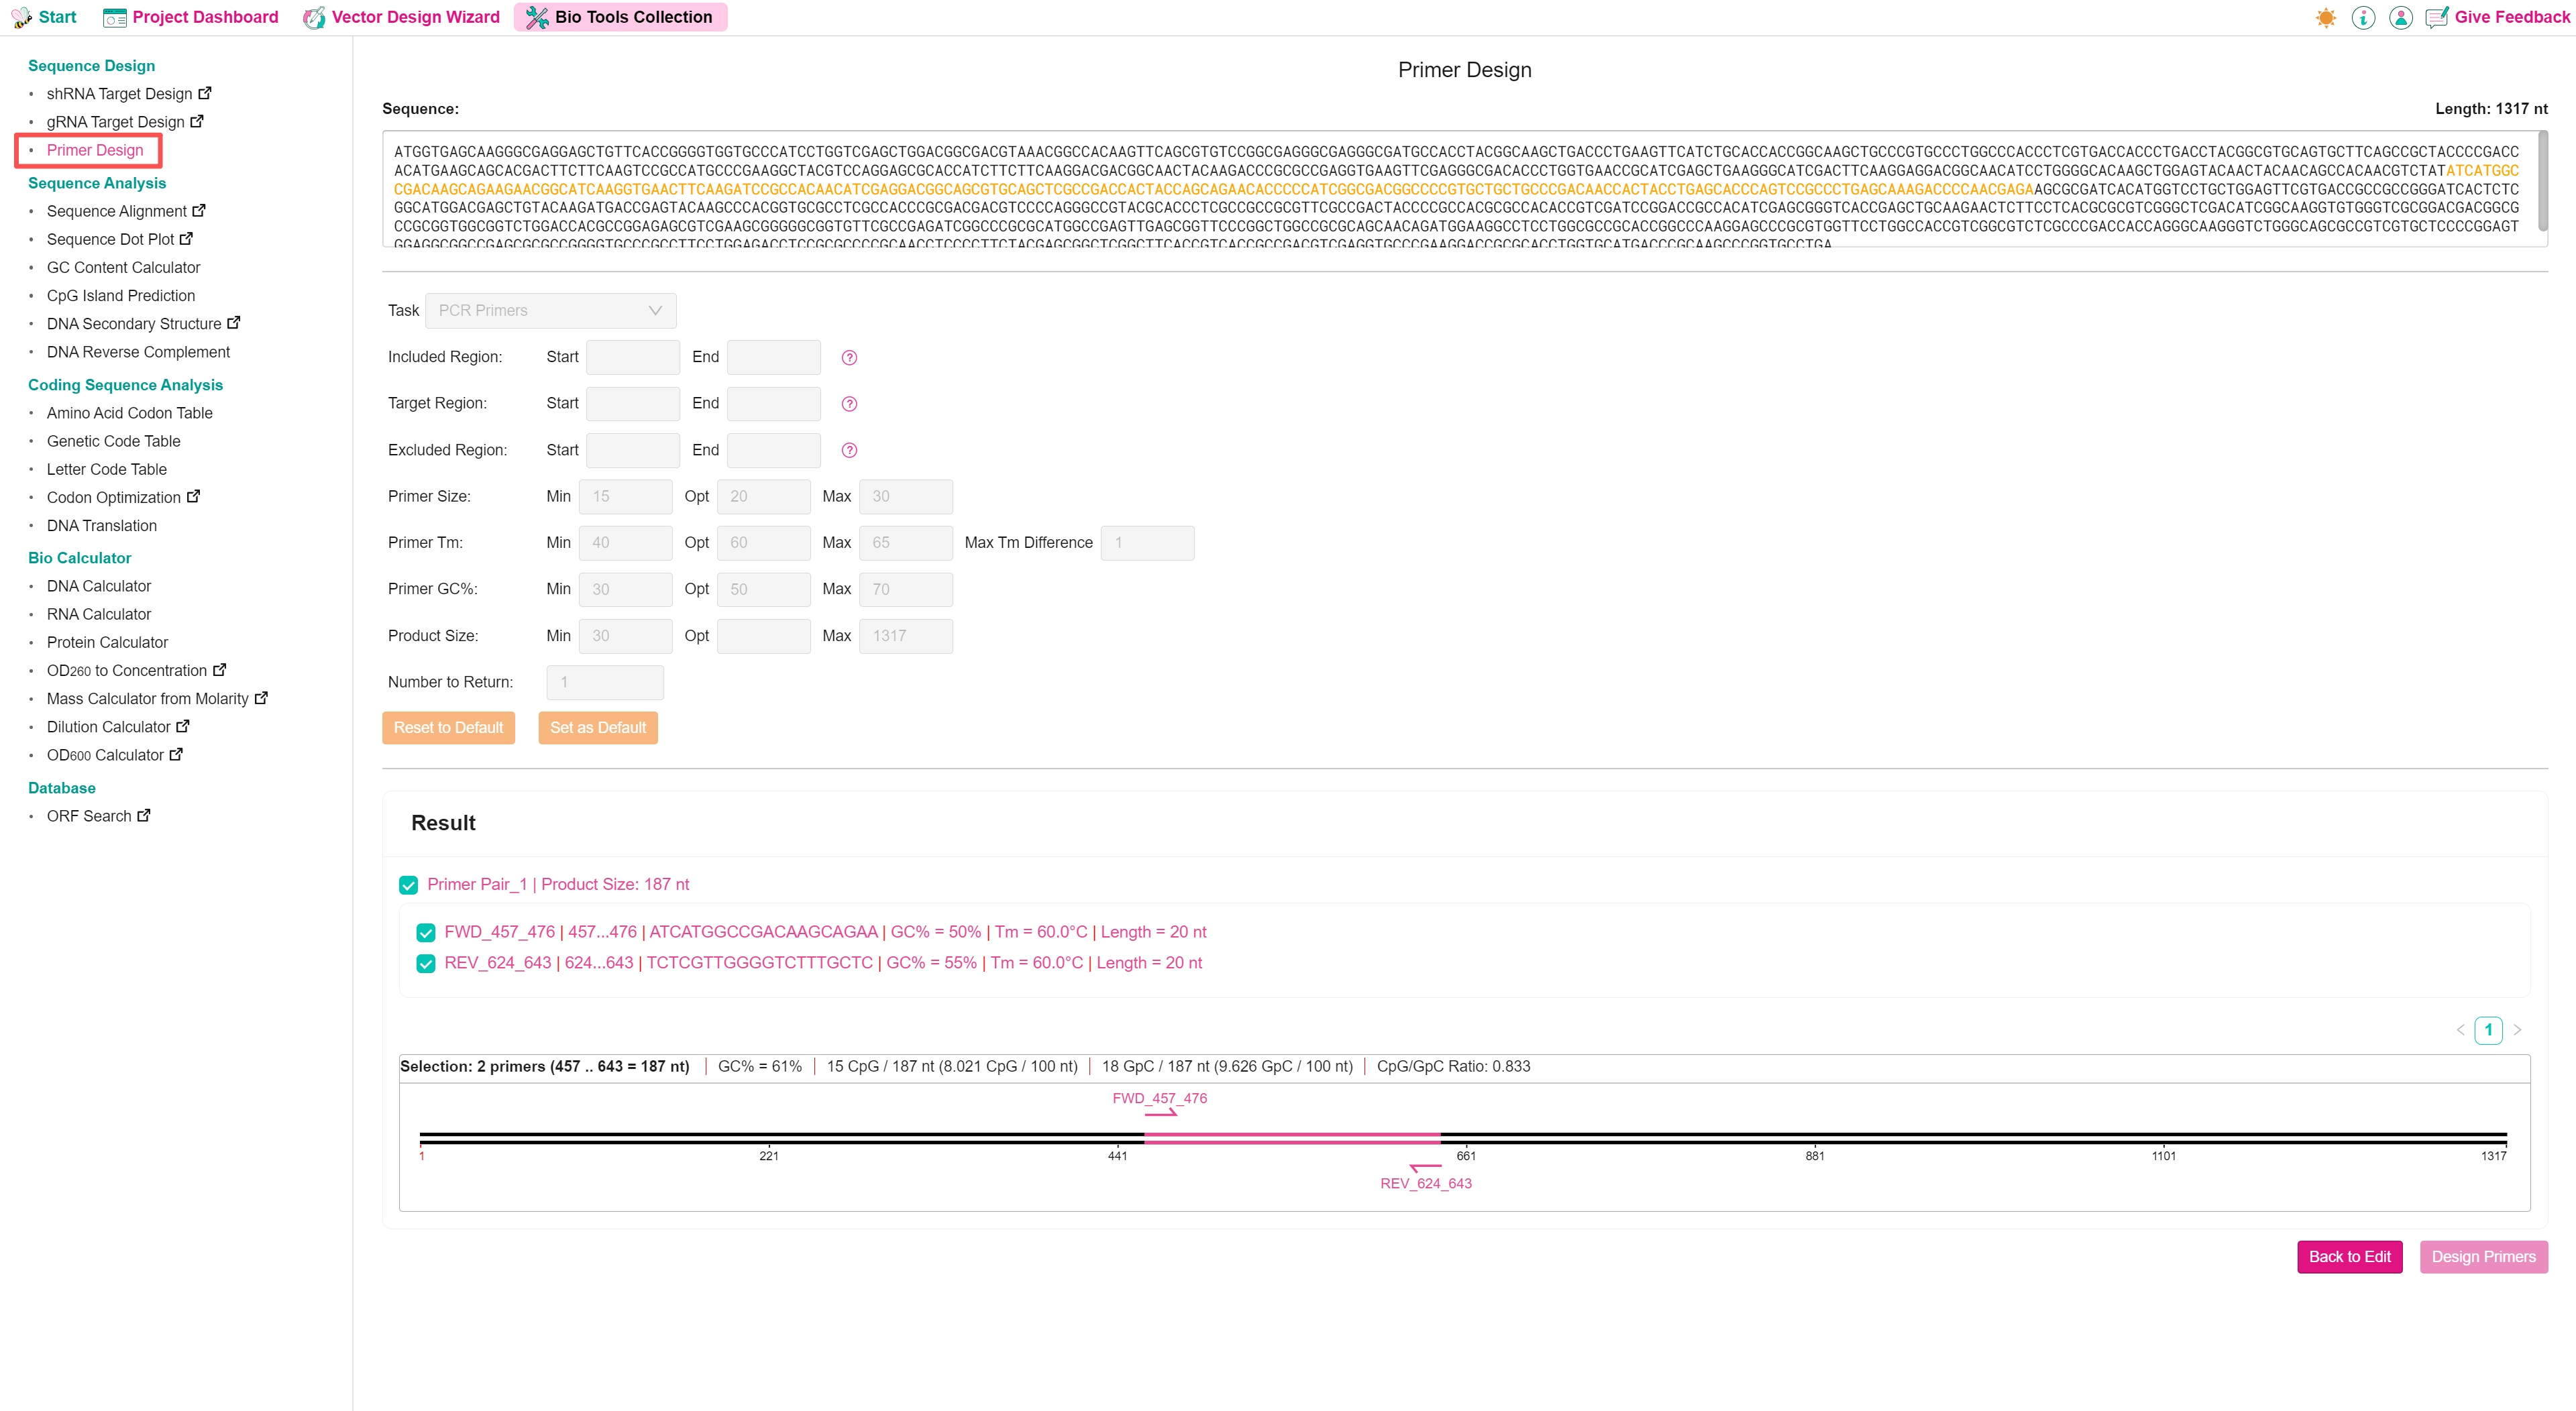Viewport: 2576px width, 1411px height.
Task: Click the Included Region Start field
Action: coord(632,357)
